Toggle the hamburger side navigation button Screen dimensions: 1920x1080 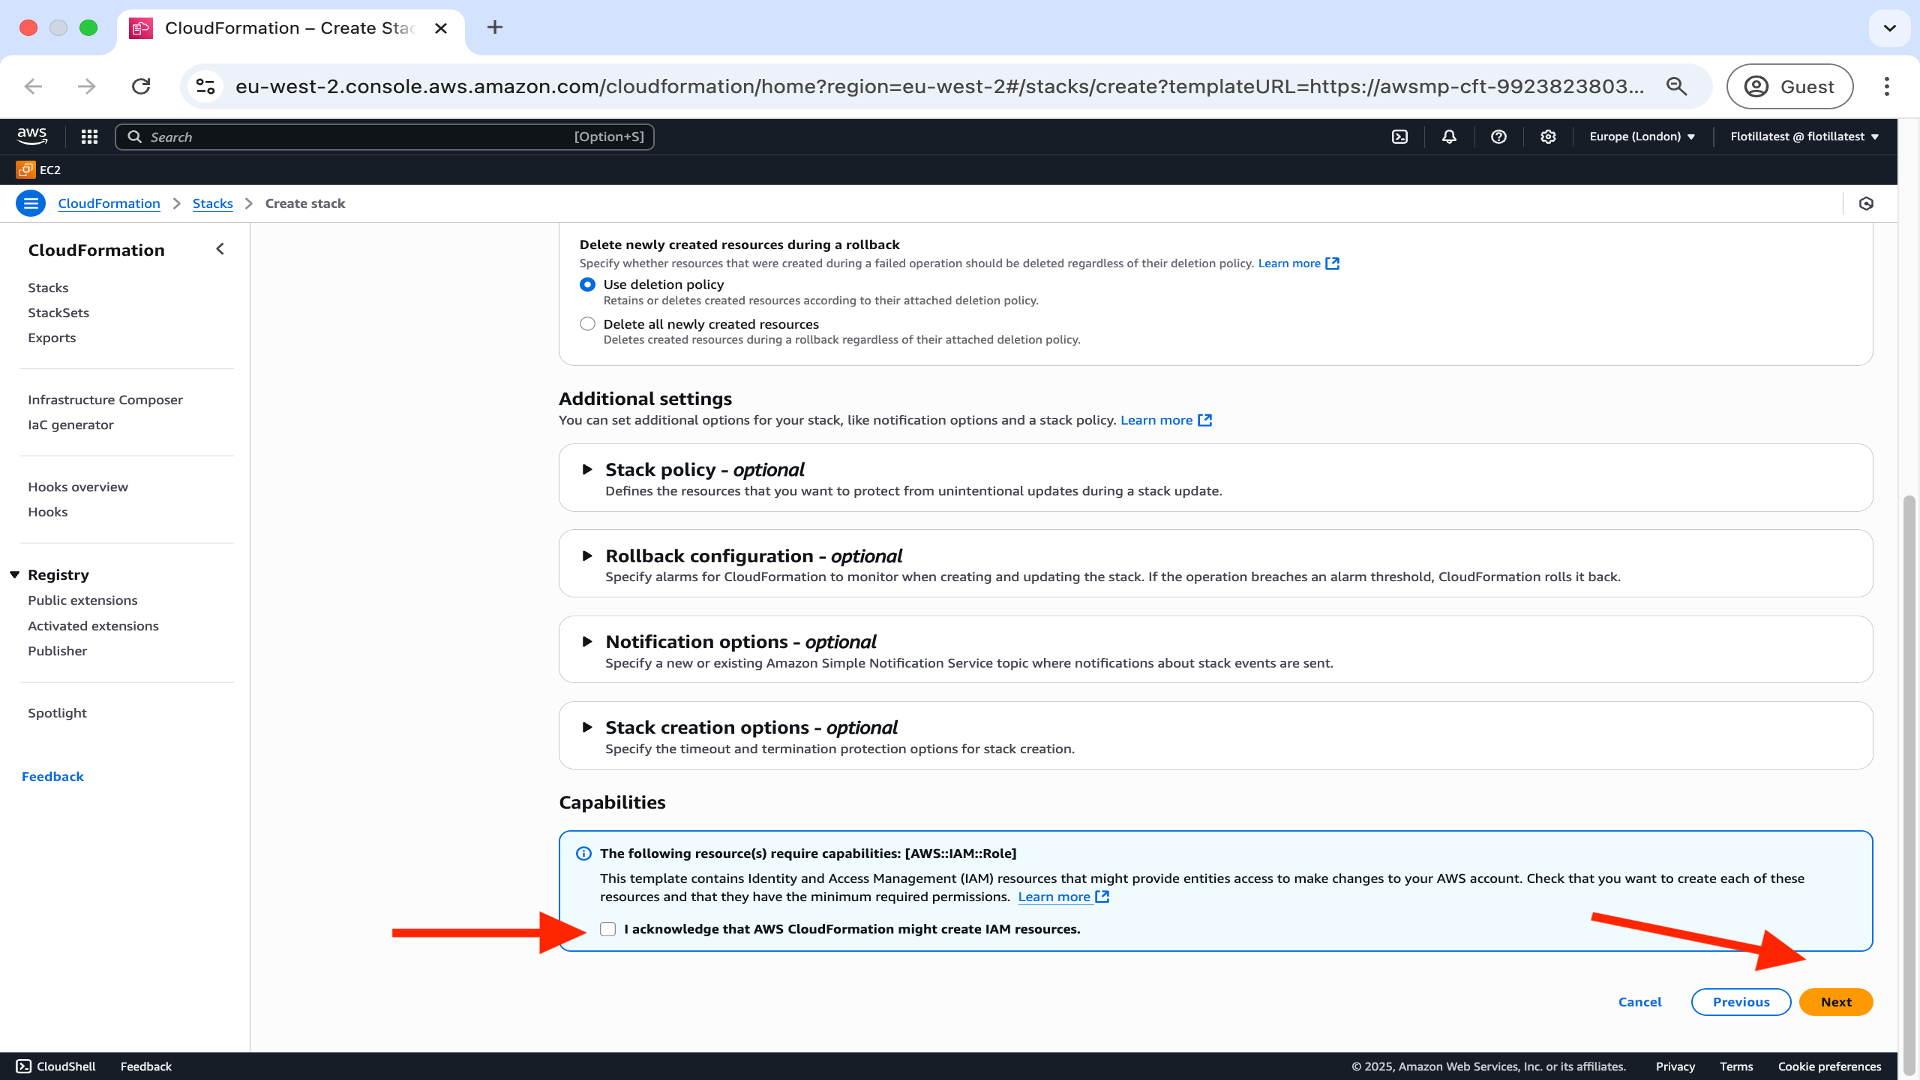pyautogui.click(x=31, y=204)
